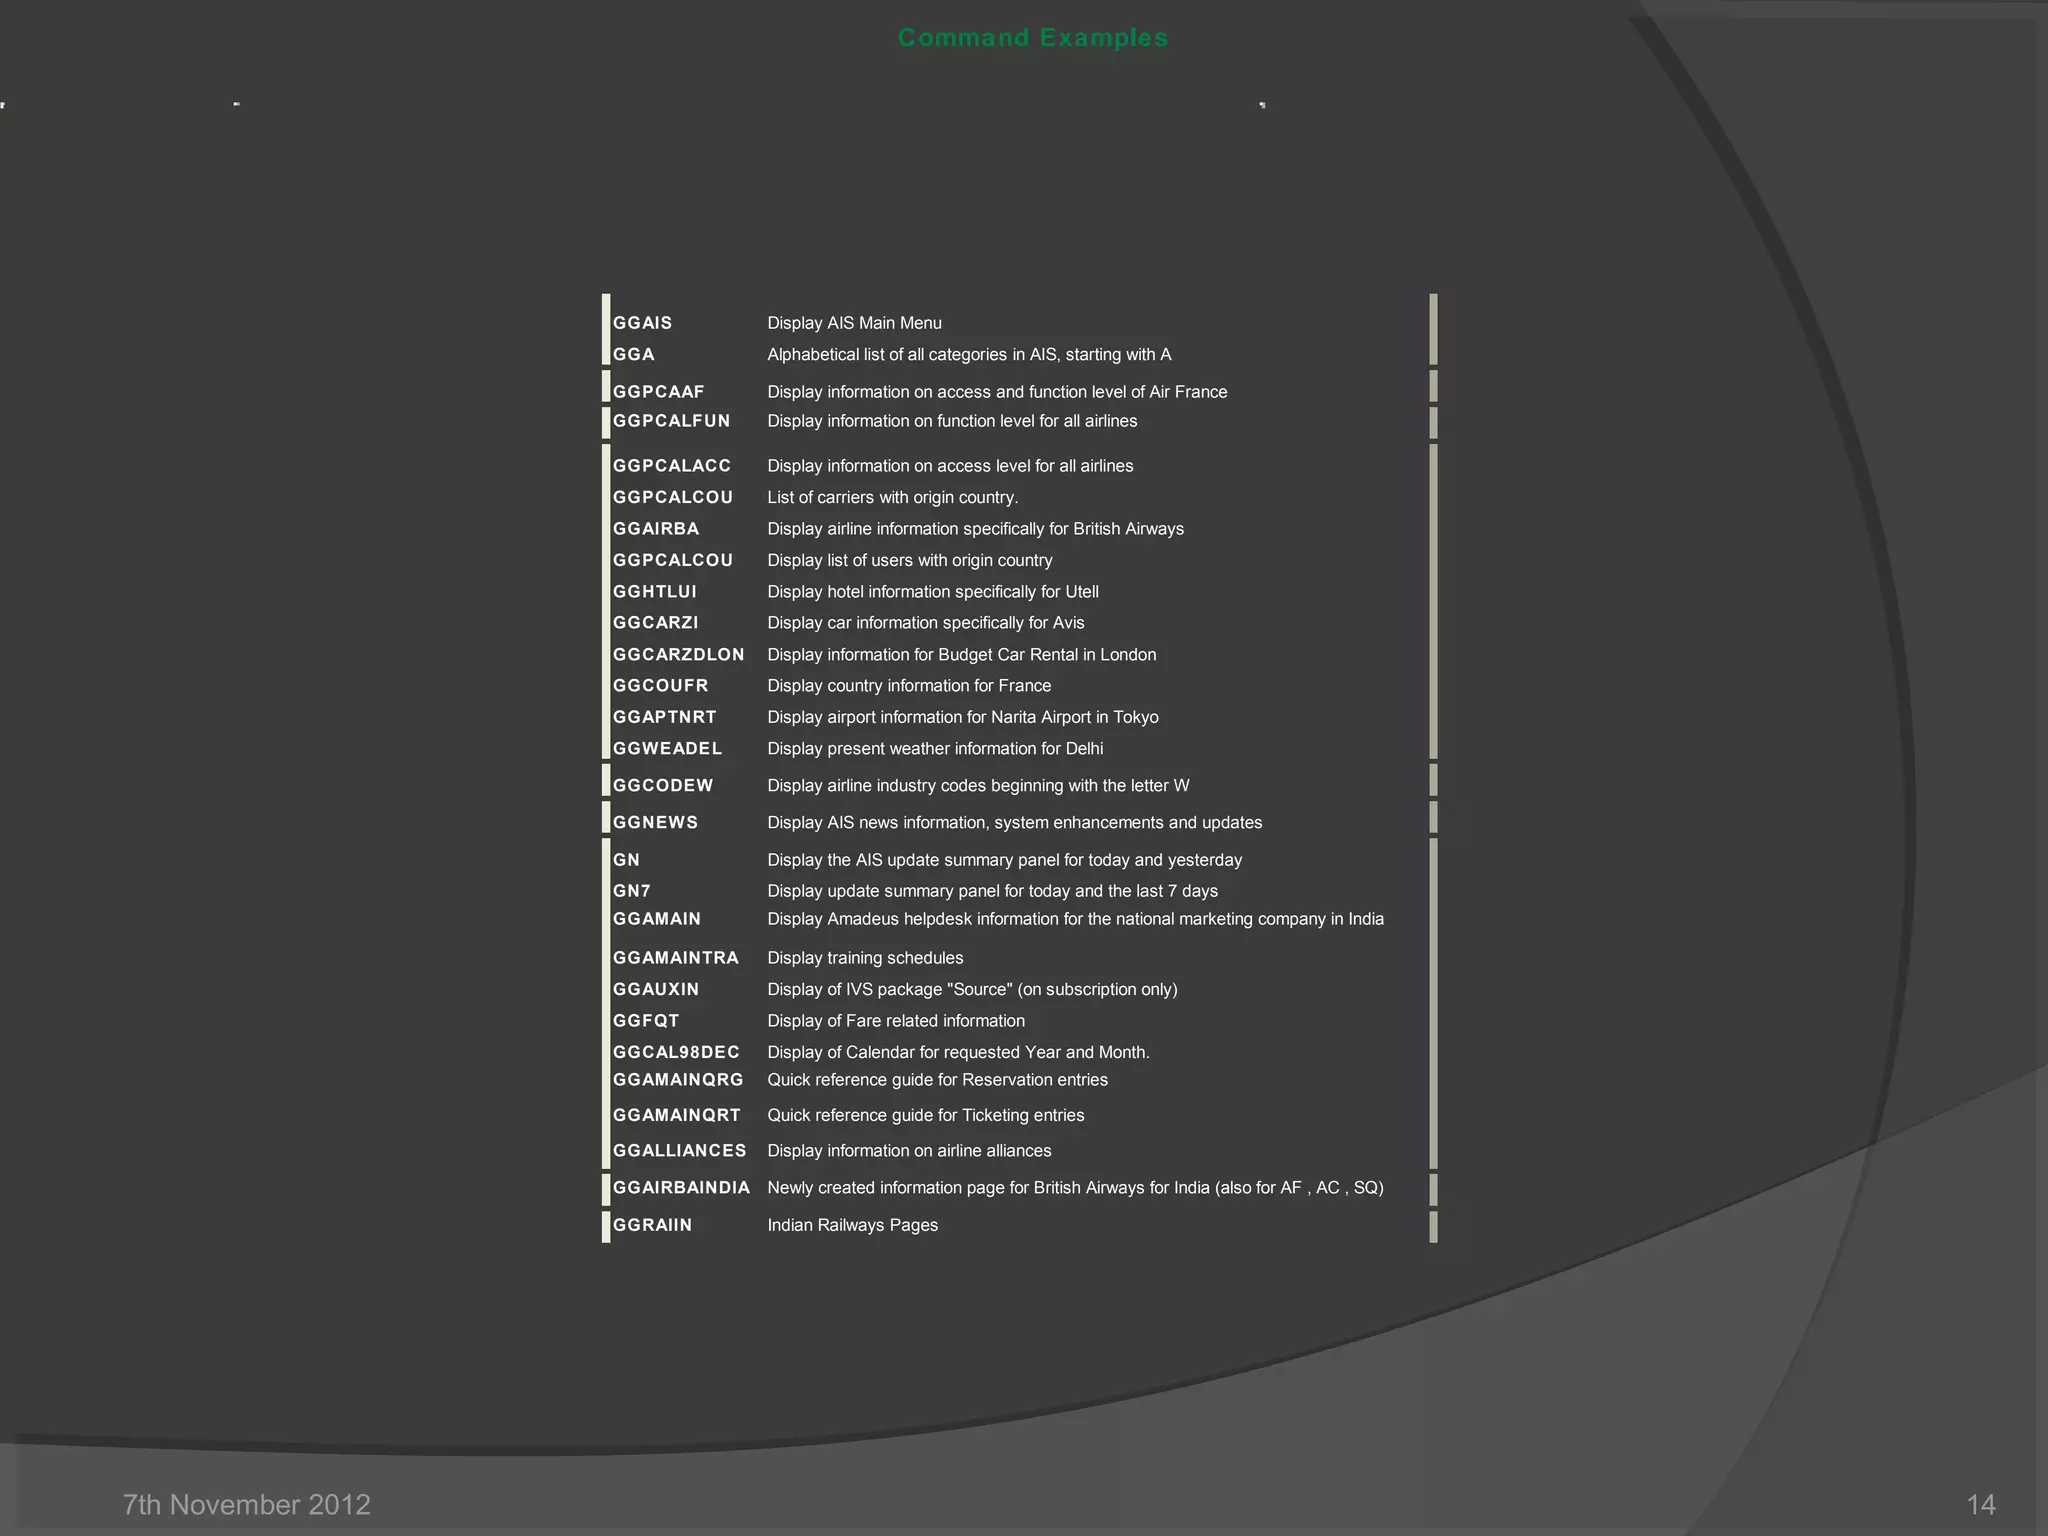Click the GGCARZDLON Budget Car Rental code
This screenshot has width=2048, height=1536.
[x=678, y=655]
